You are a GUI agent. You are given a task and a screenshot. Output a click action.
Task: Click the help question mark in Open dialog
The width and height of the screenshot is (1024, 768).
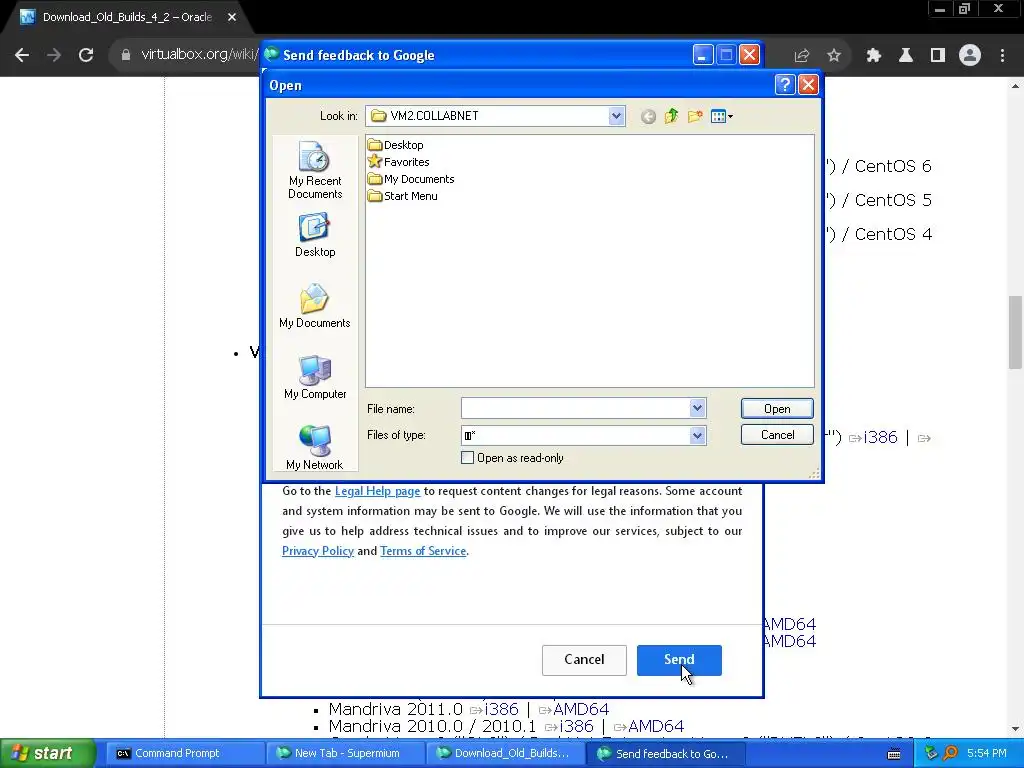coord(784,85)
